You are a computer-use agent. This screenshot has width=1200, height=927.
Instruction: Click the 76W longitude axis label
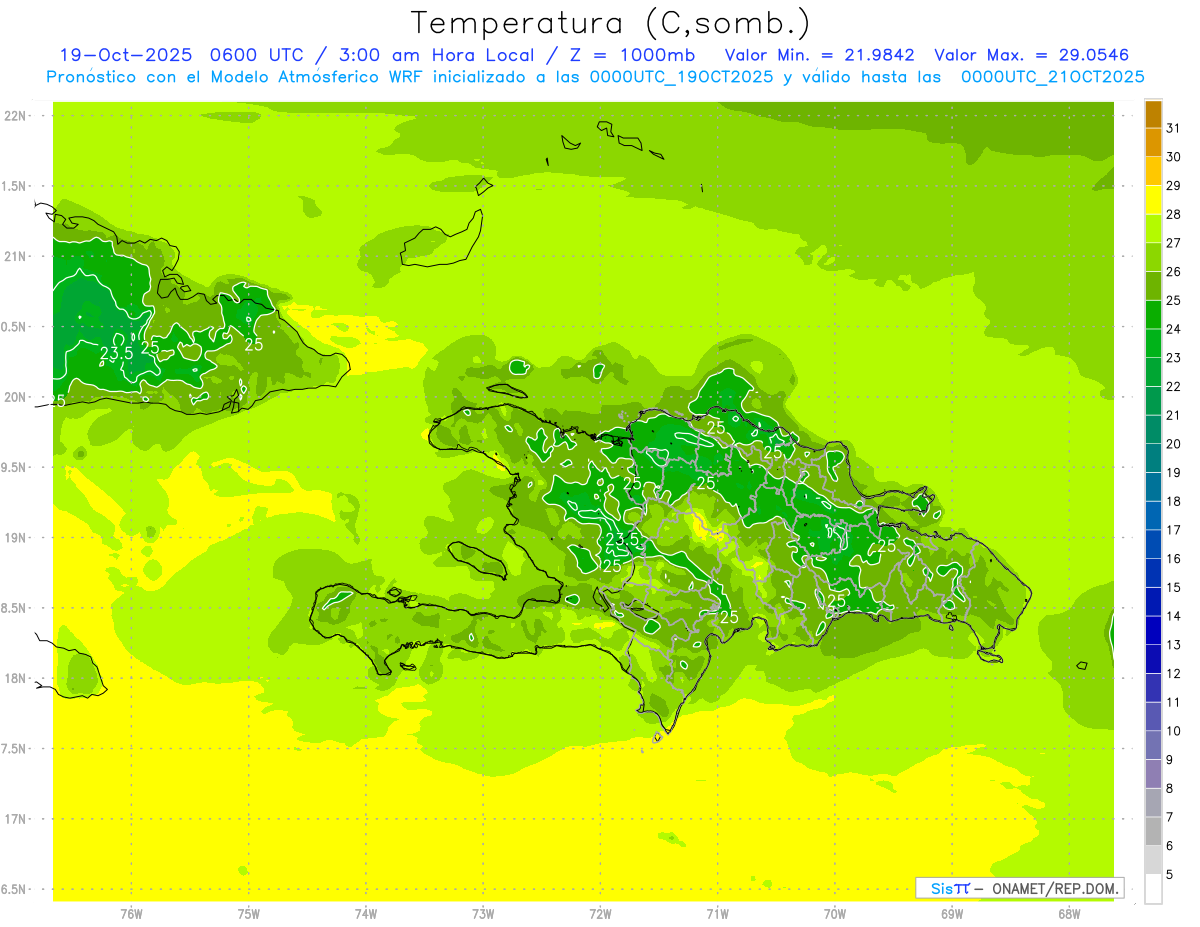click(x=131, y=914)
